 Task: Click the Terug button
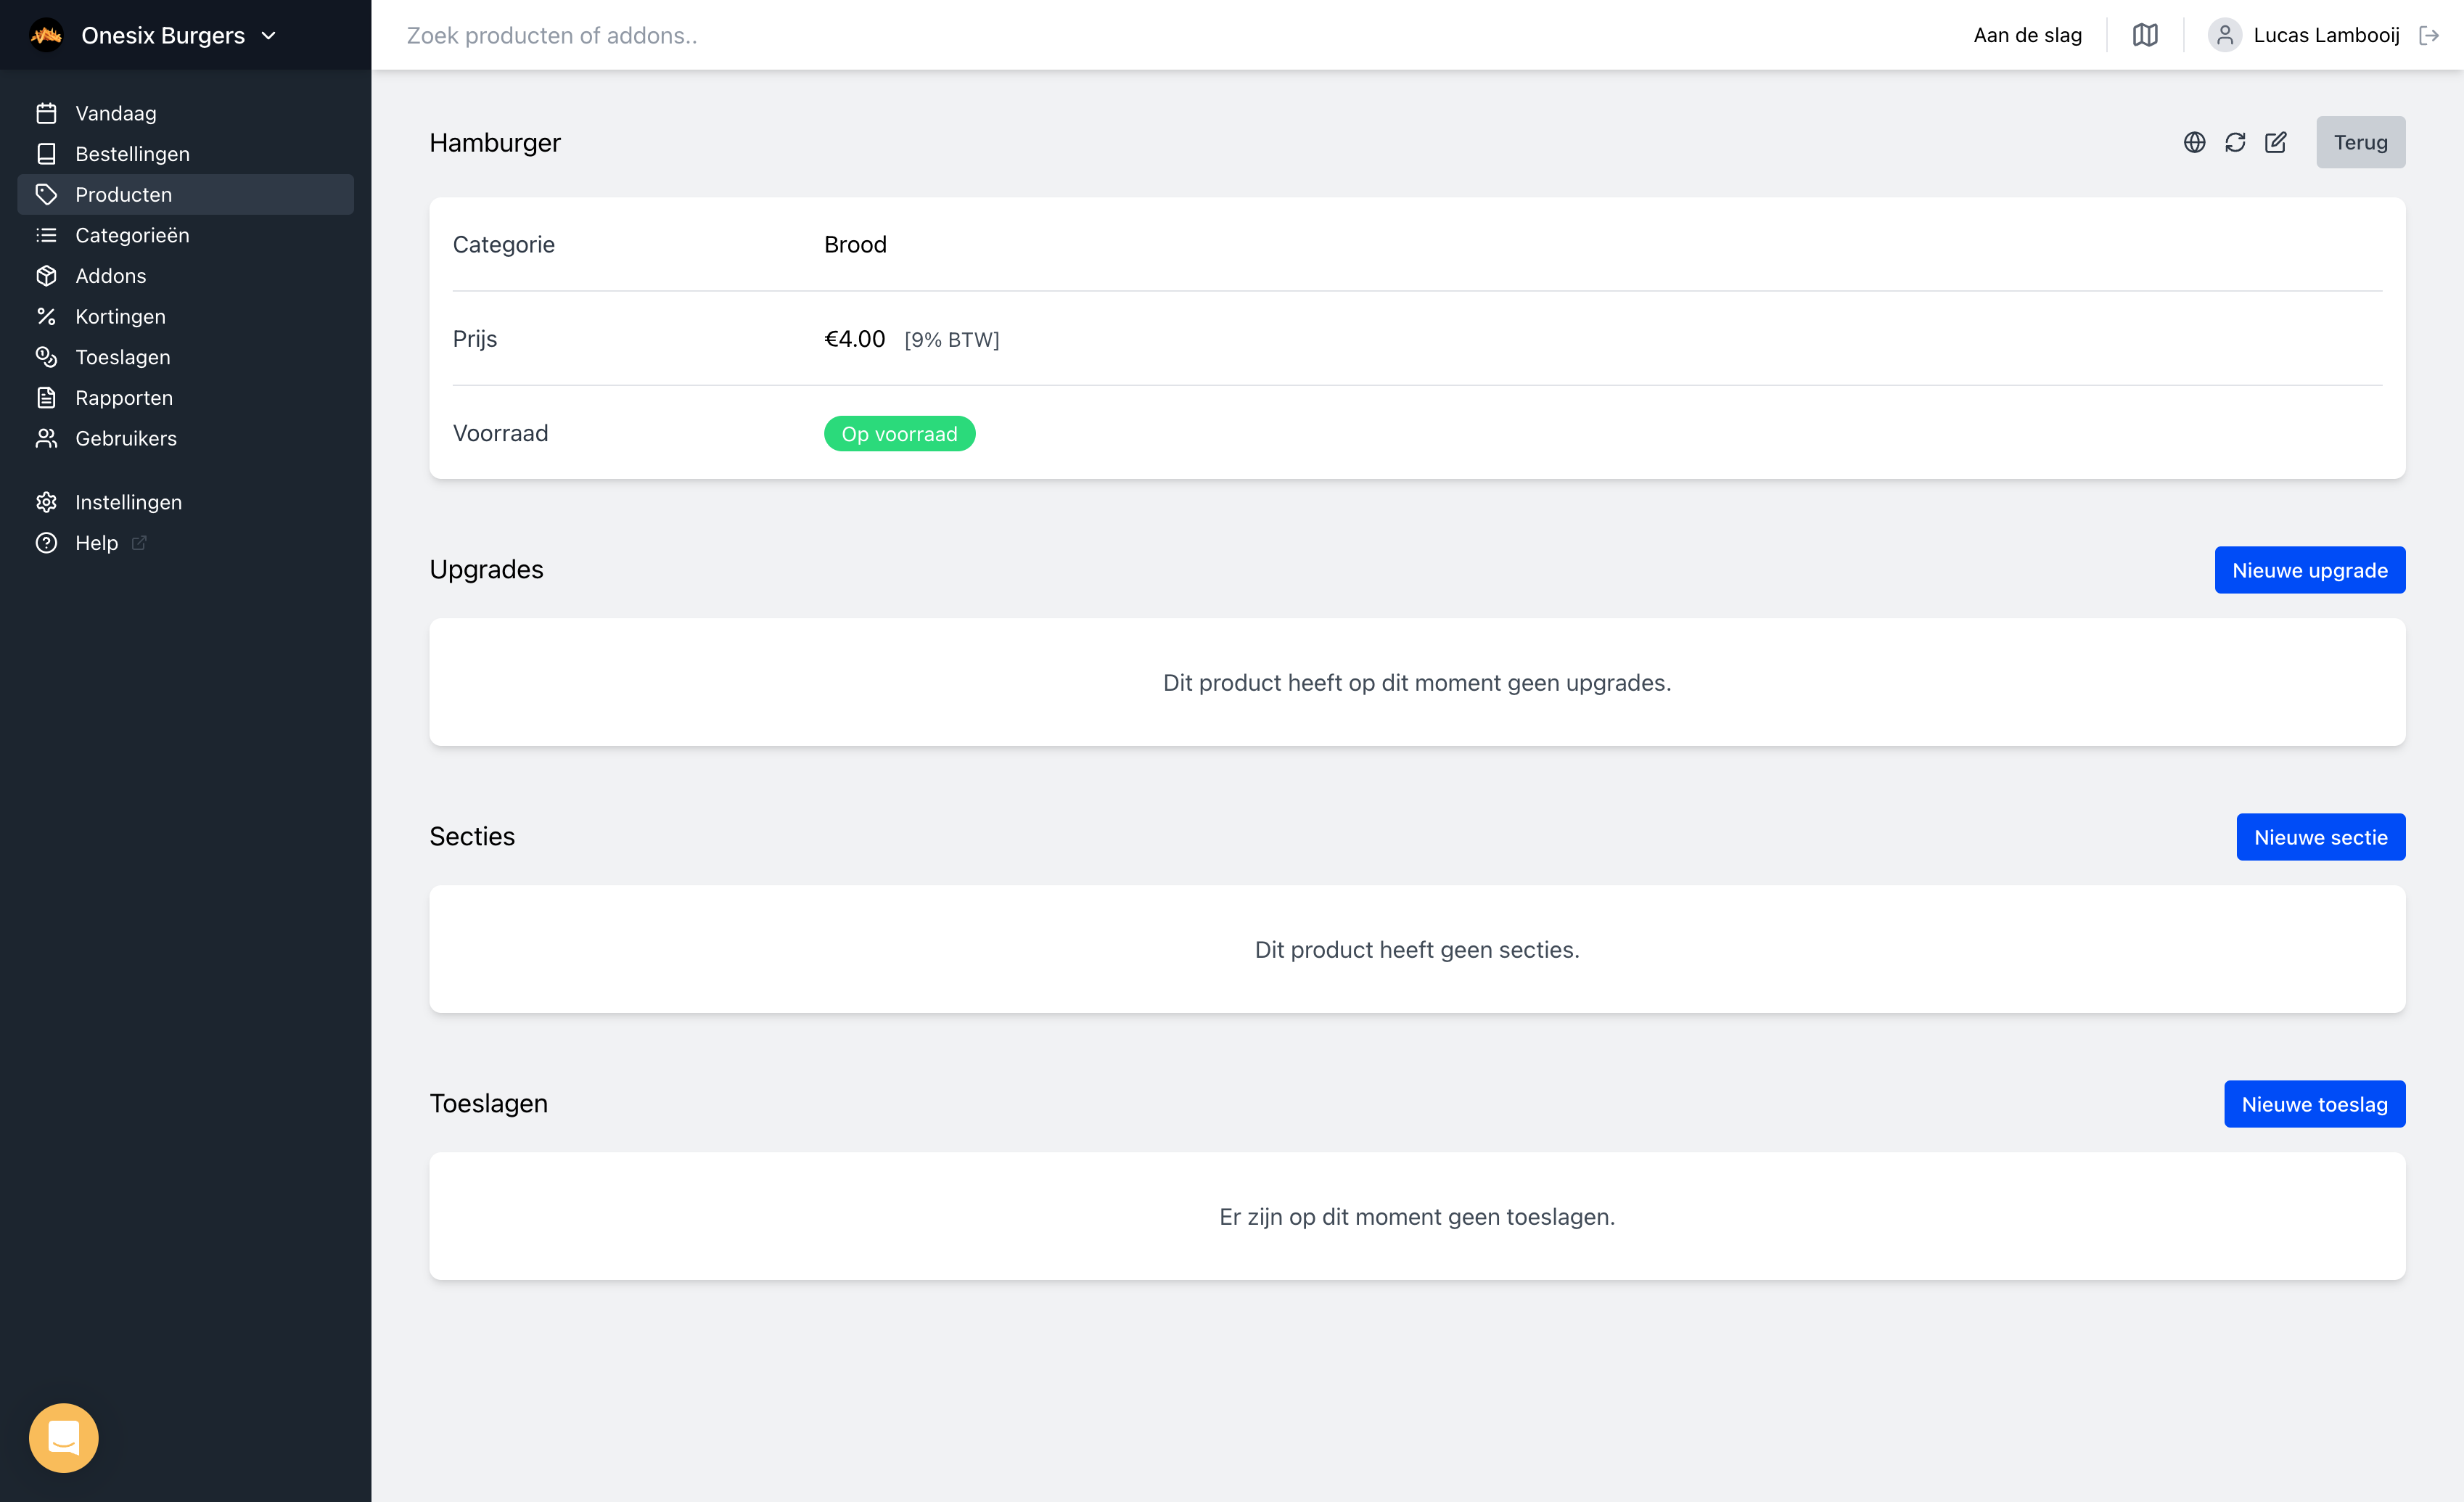click(2360, 142)
